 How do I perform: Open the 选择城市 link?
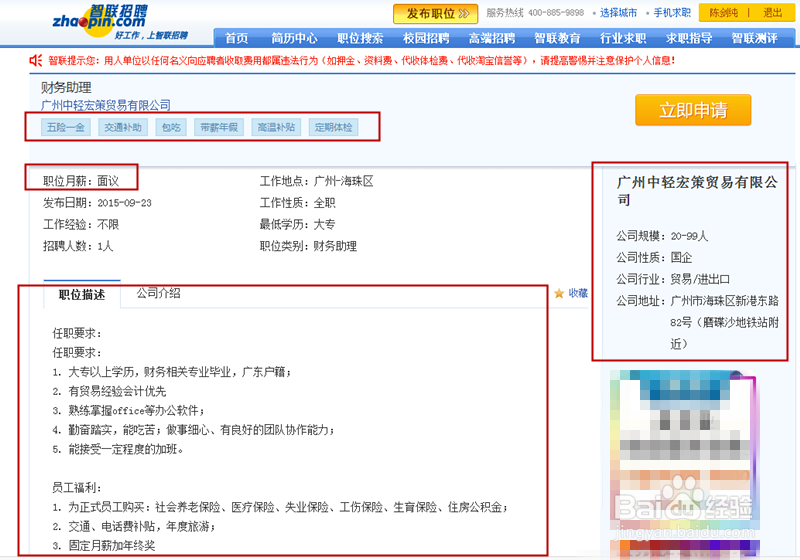[x=618, y=13]
